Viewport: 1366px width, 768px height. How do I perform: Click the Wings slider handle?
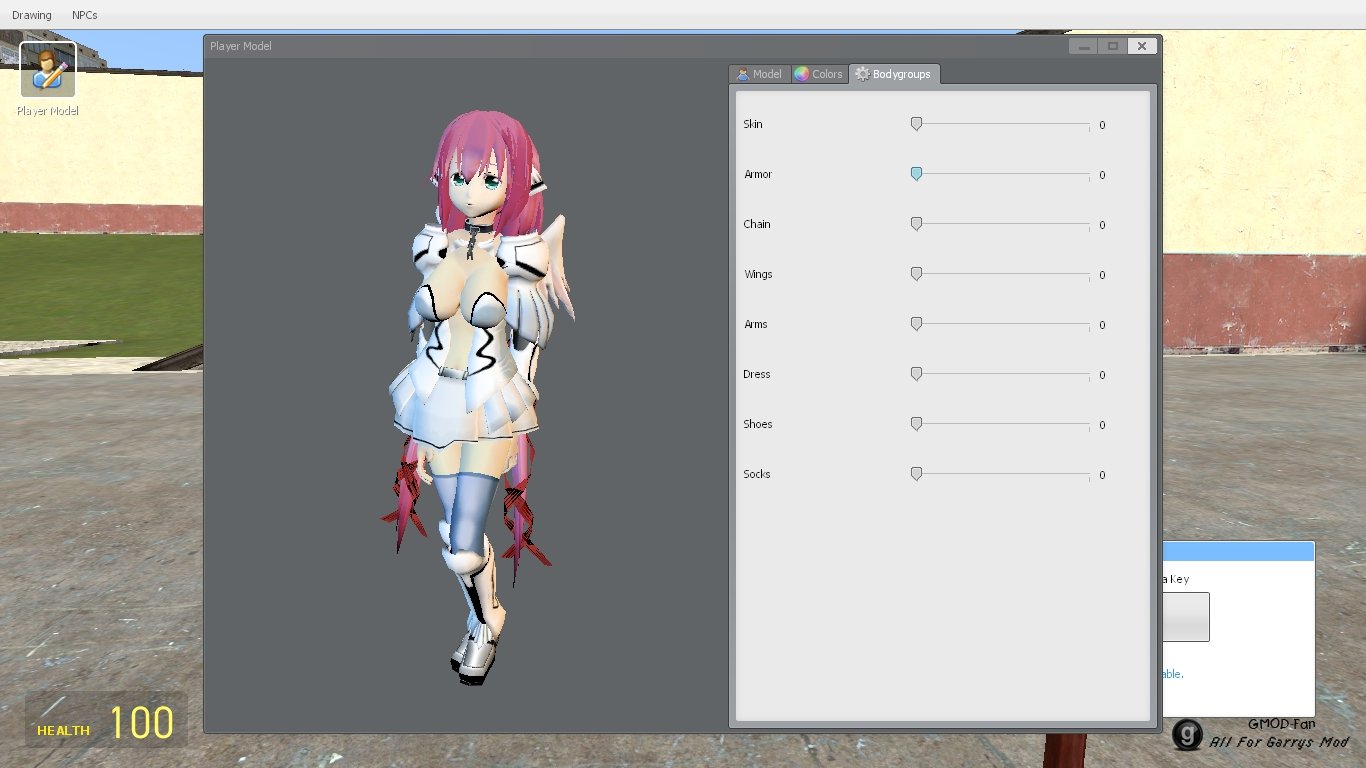916,274
